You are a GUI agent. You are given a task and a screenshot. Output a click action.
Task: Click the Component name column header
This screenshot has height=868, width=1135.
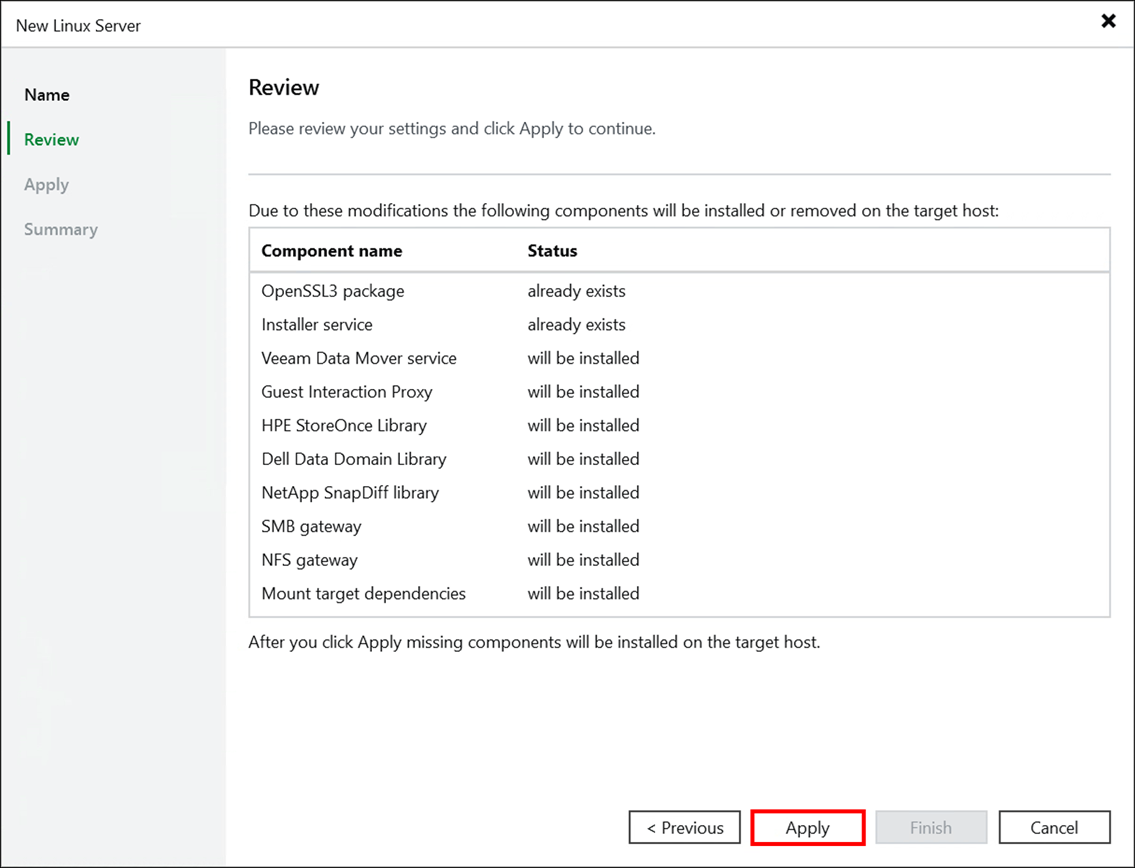(x=330, y=250)
